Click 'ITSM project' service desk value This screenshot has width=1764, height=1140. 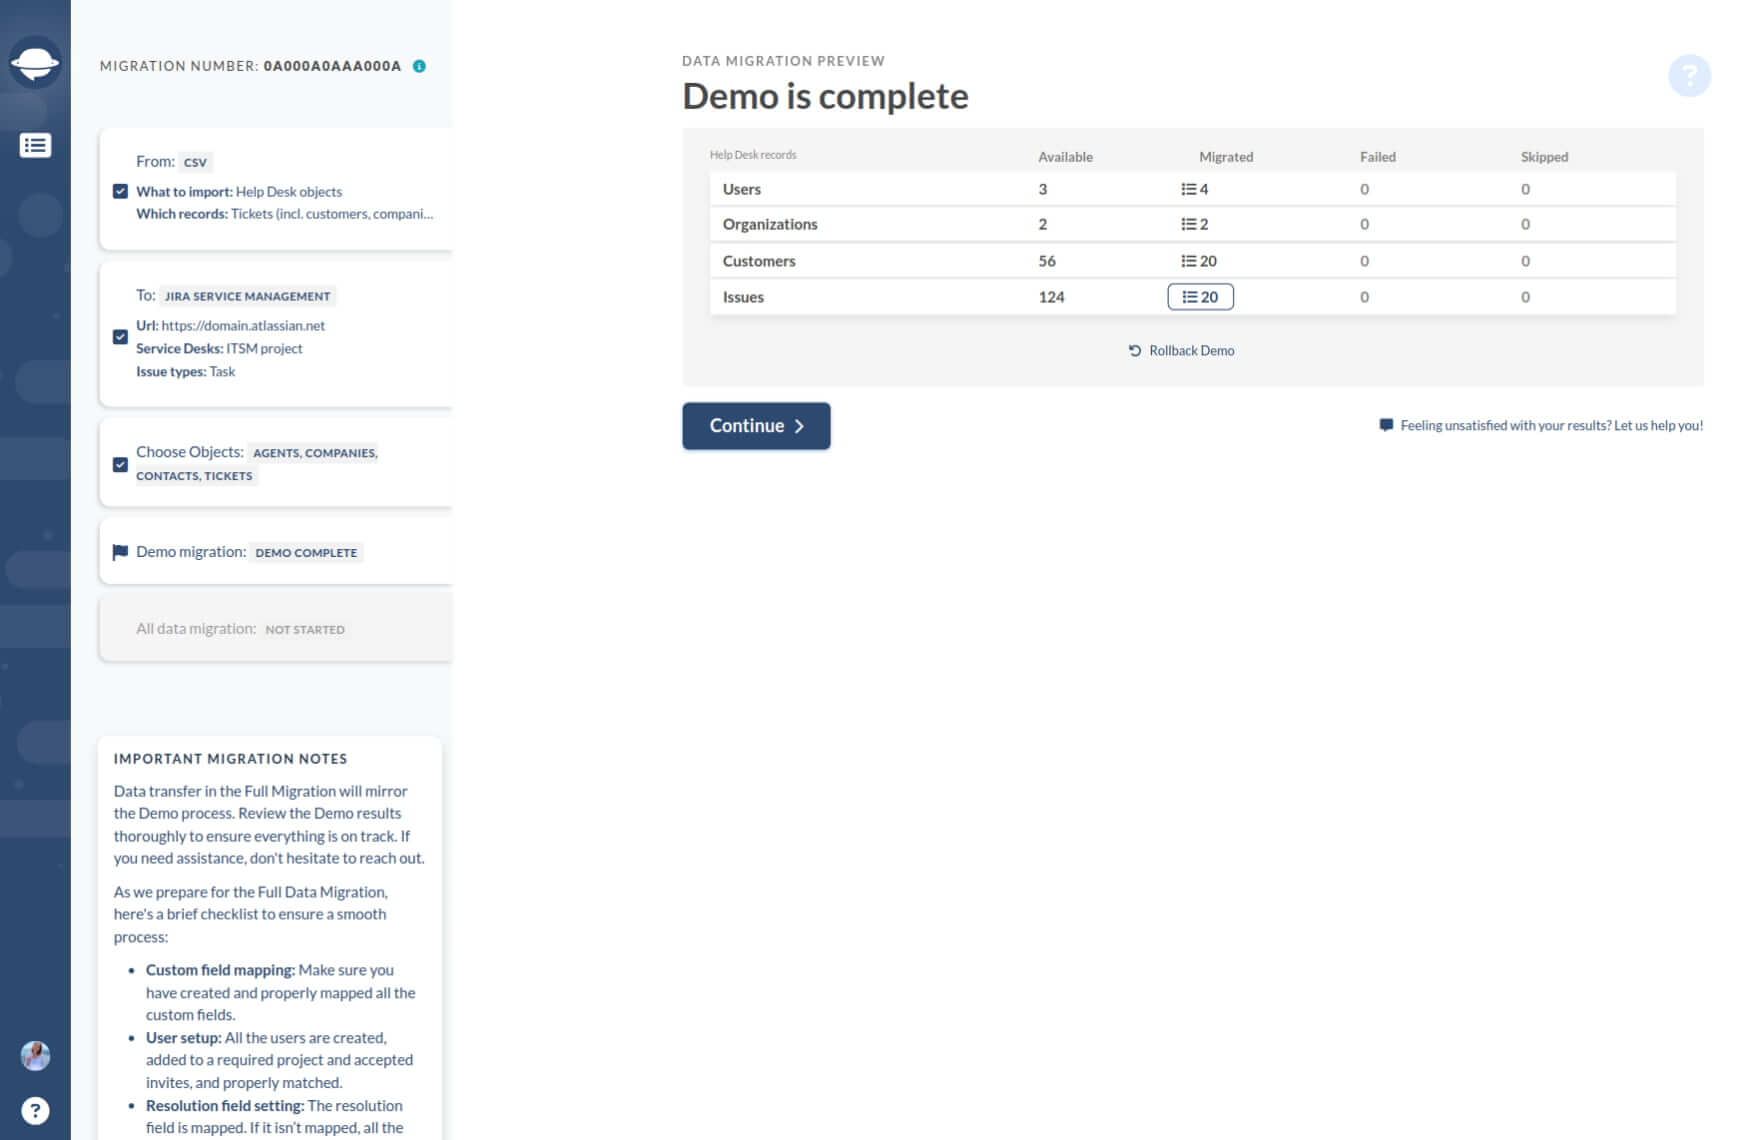click(264, 348)
